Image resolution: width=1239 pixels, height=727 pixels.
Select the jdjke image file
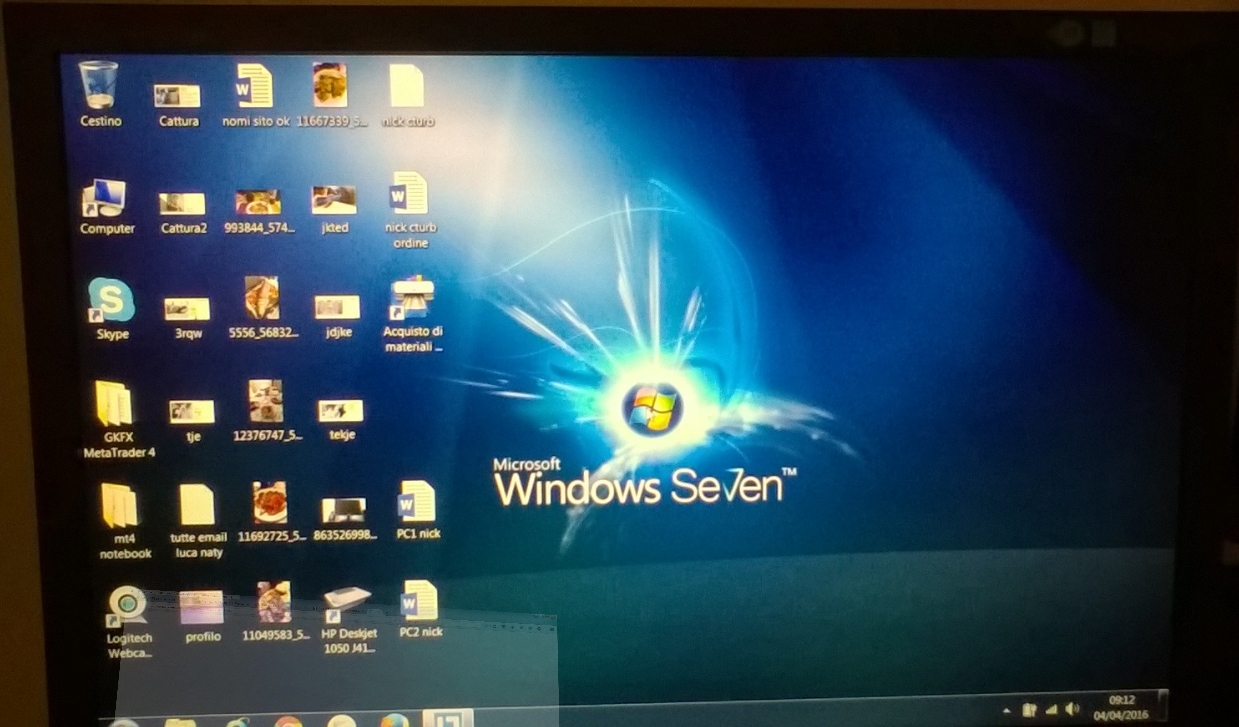(x=337, y=307)
